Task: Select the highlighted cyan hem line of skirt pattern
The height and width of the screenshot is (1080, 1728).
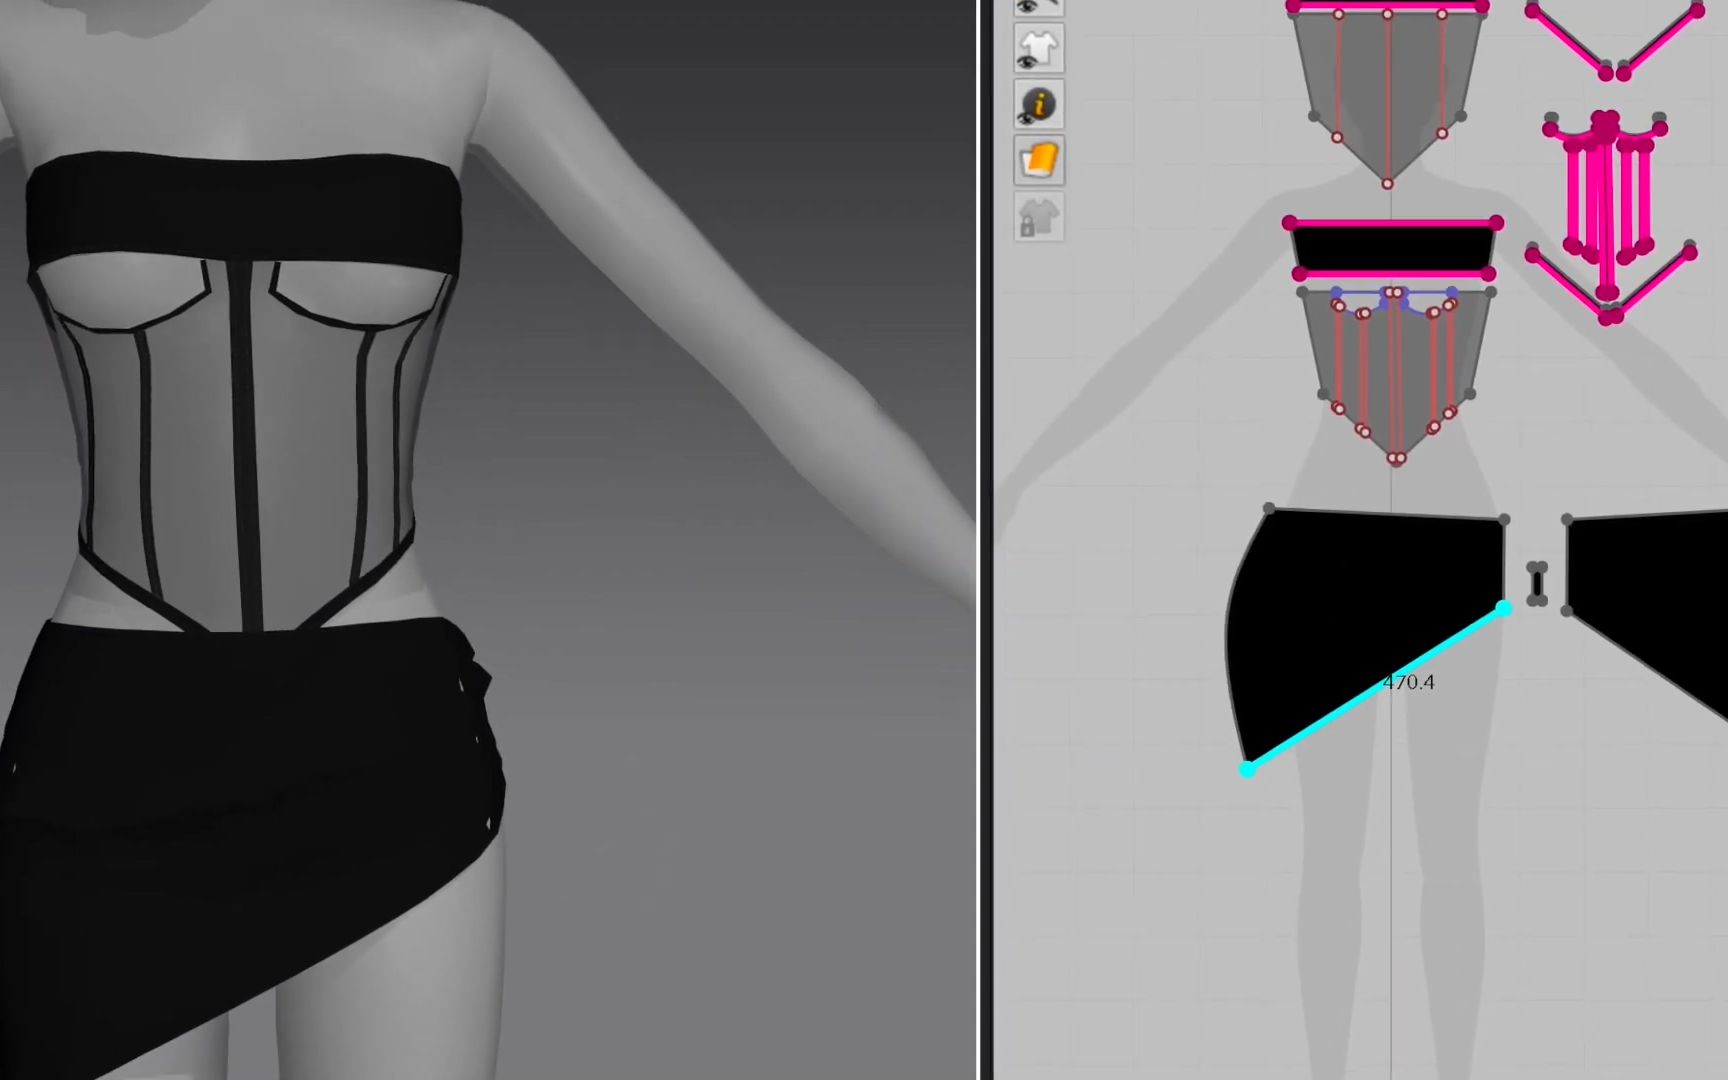Action: click(x=1375, y=688)
